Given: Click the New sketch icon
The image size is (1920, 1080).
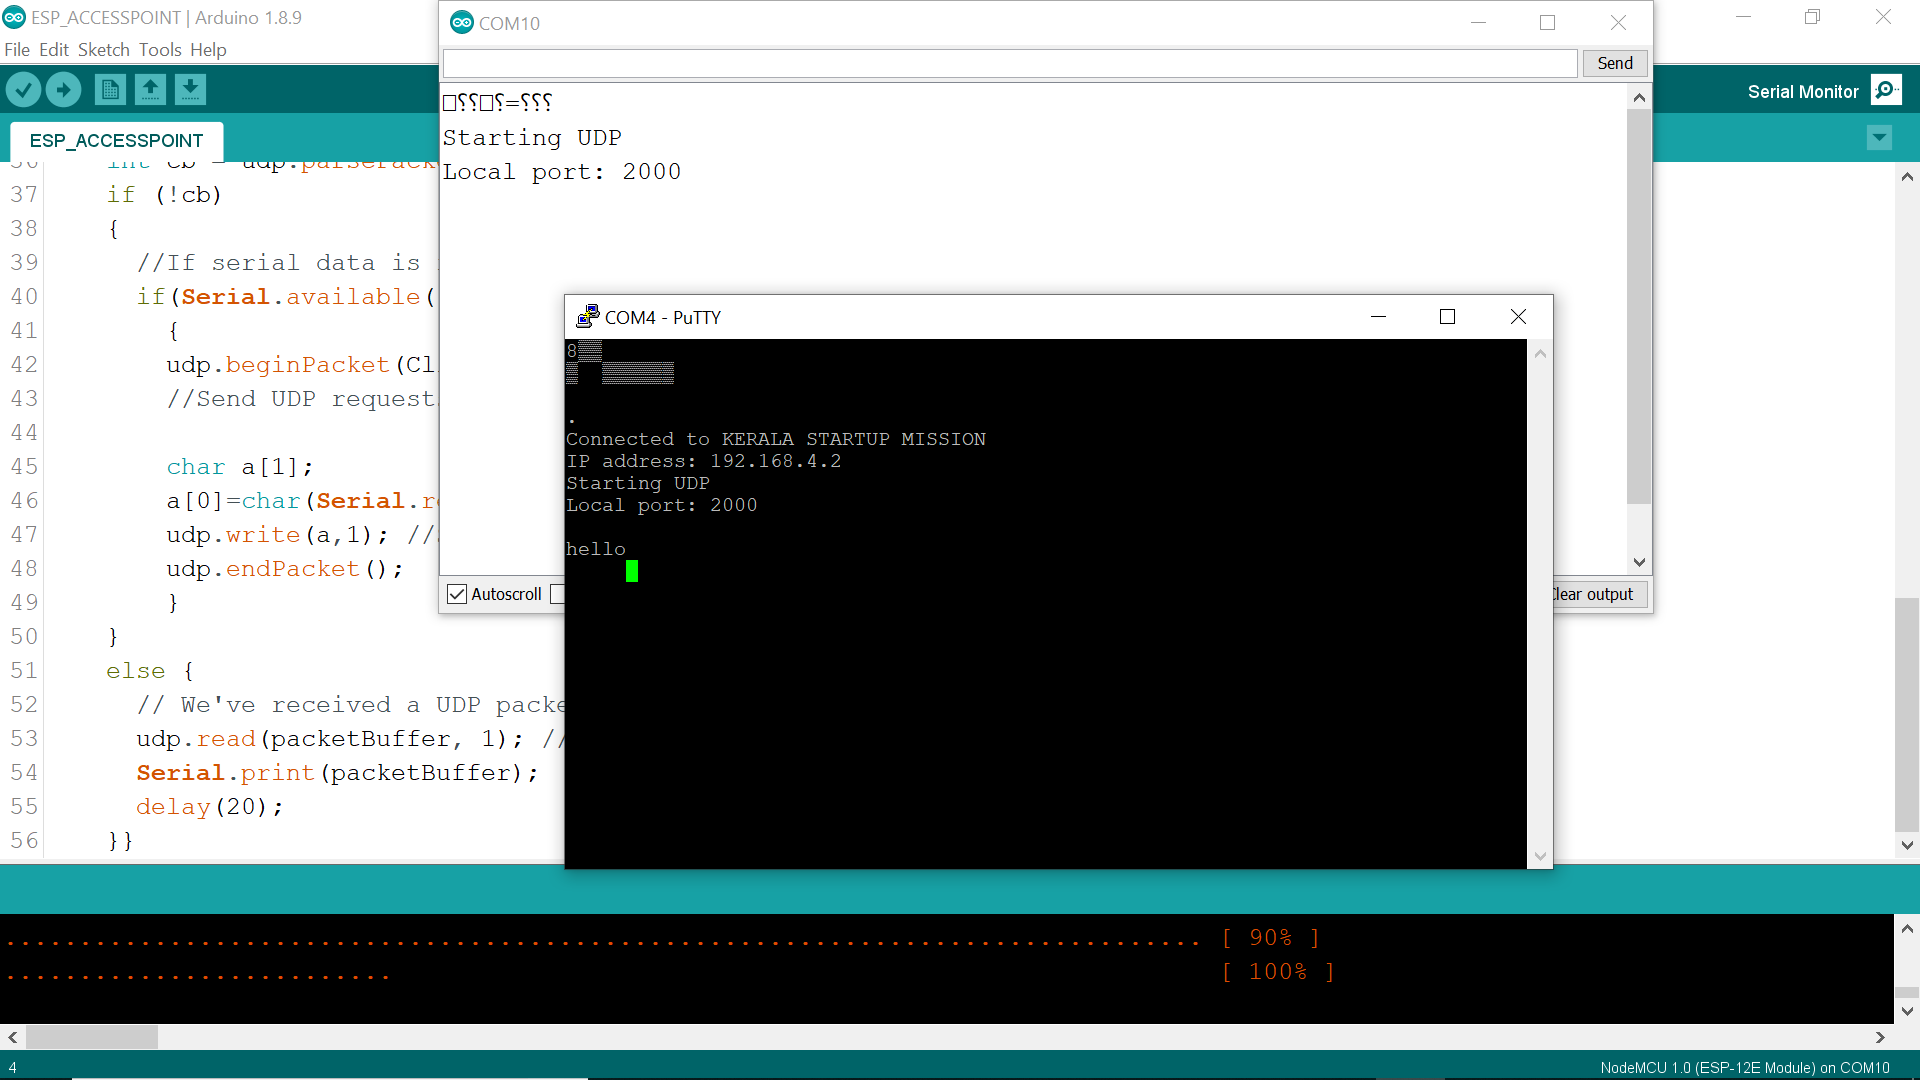Looking at the screenshot, I should coord(110,90).
